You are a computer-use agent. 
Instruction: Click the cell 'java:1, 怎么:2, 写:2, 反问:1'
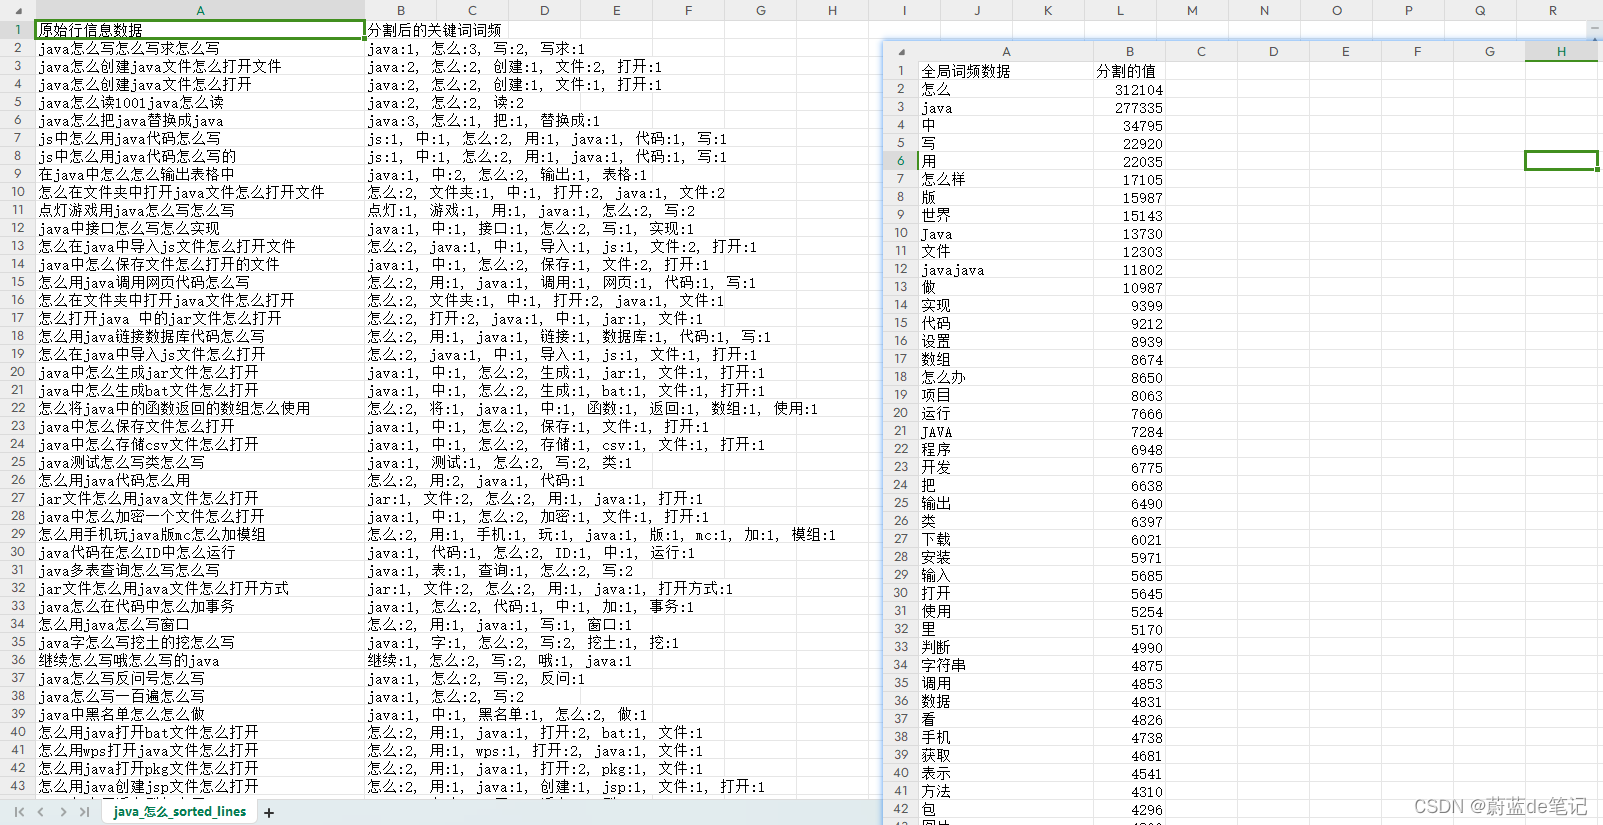click(x=476, y=678)
